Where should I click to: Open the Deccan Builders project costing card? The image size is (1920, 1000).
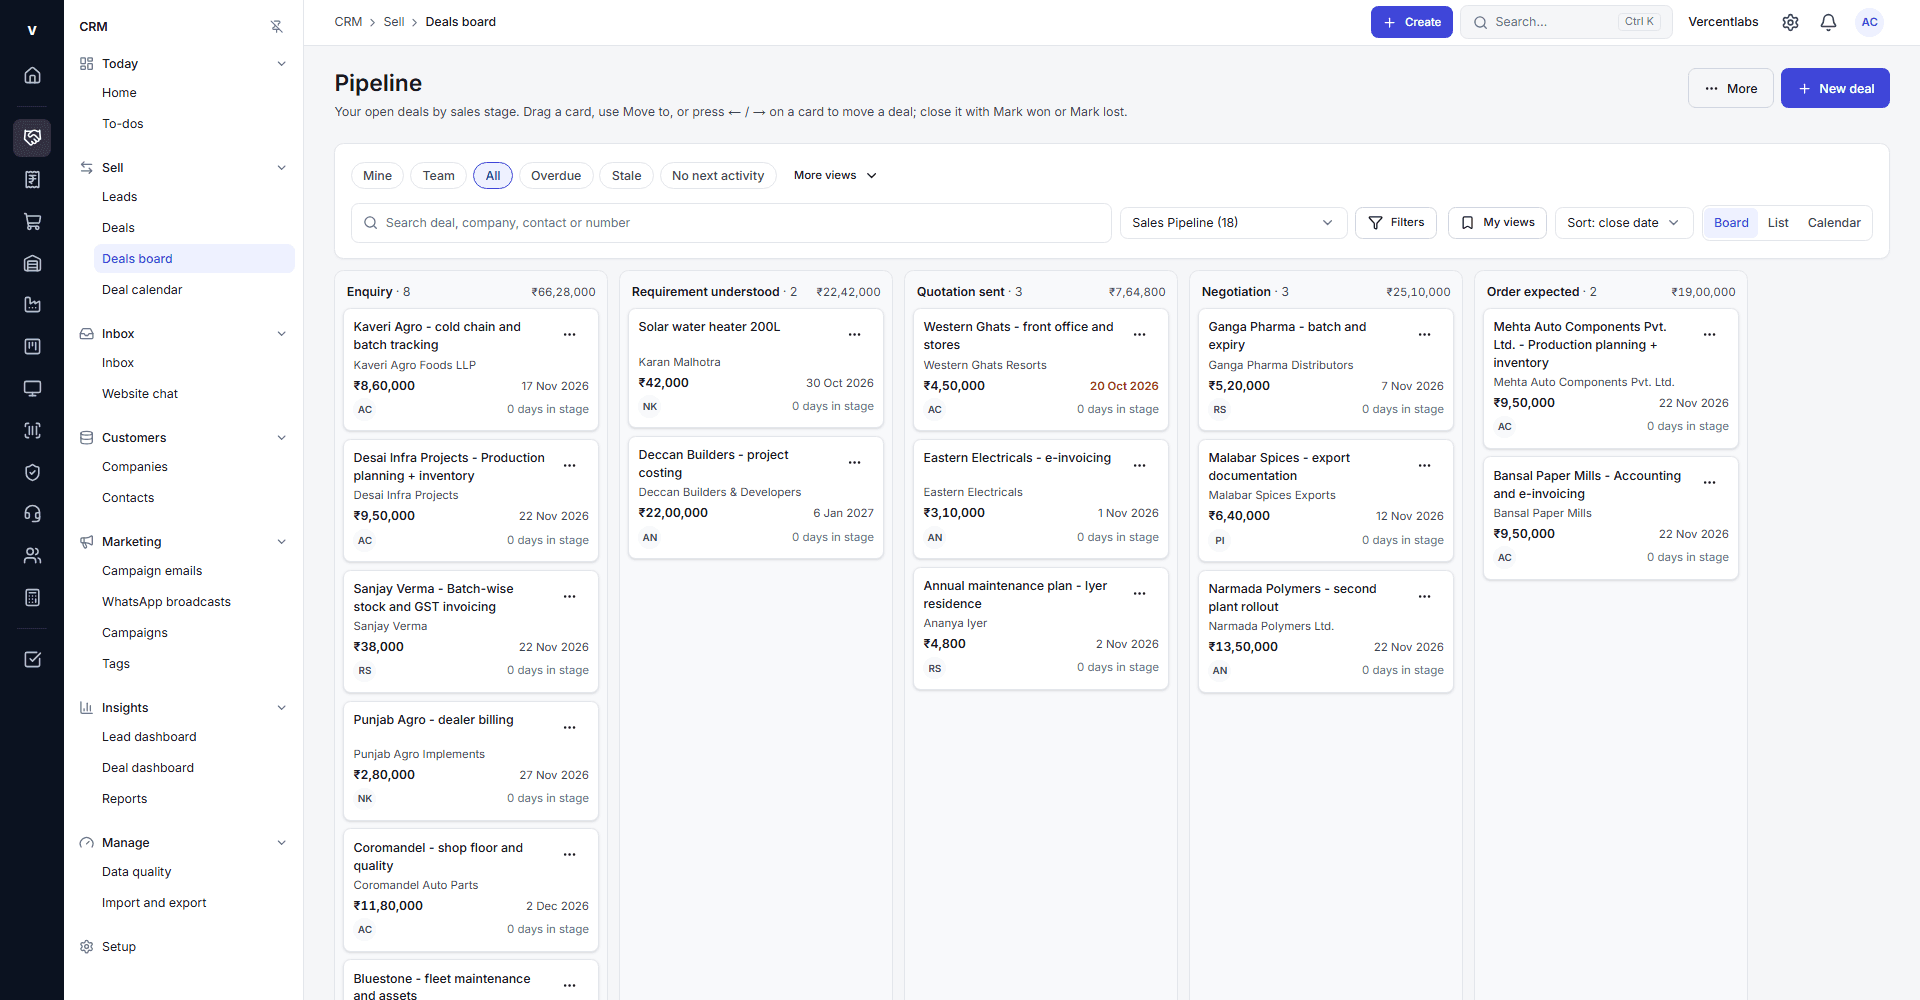tap(756, 497)
